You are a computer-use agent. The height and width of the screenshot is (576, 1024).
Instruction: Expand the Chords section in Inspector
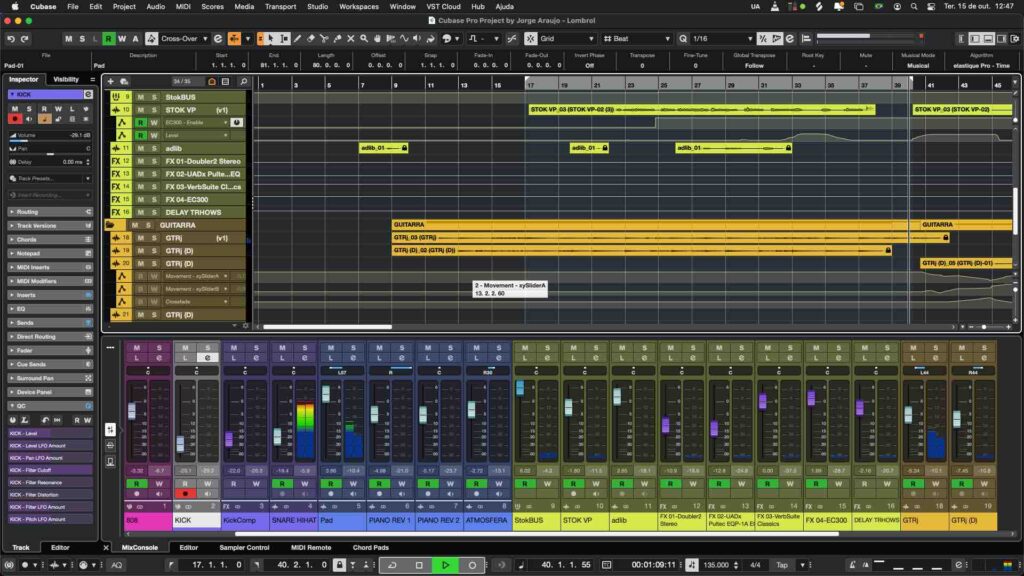point(50,240)
